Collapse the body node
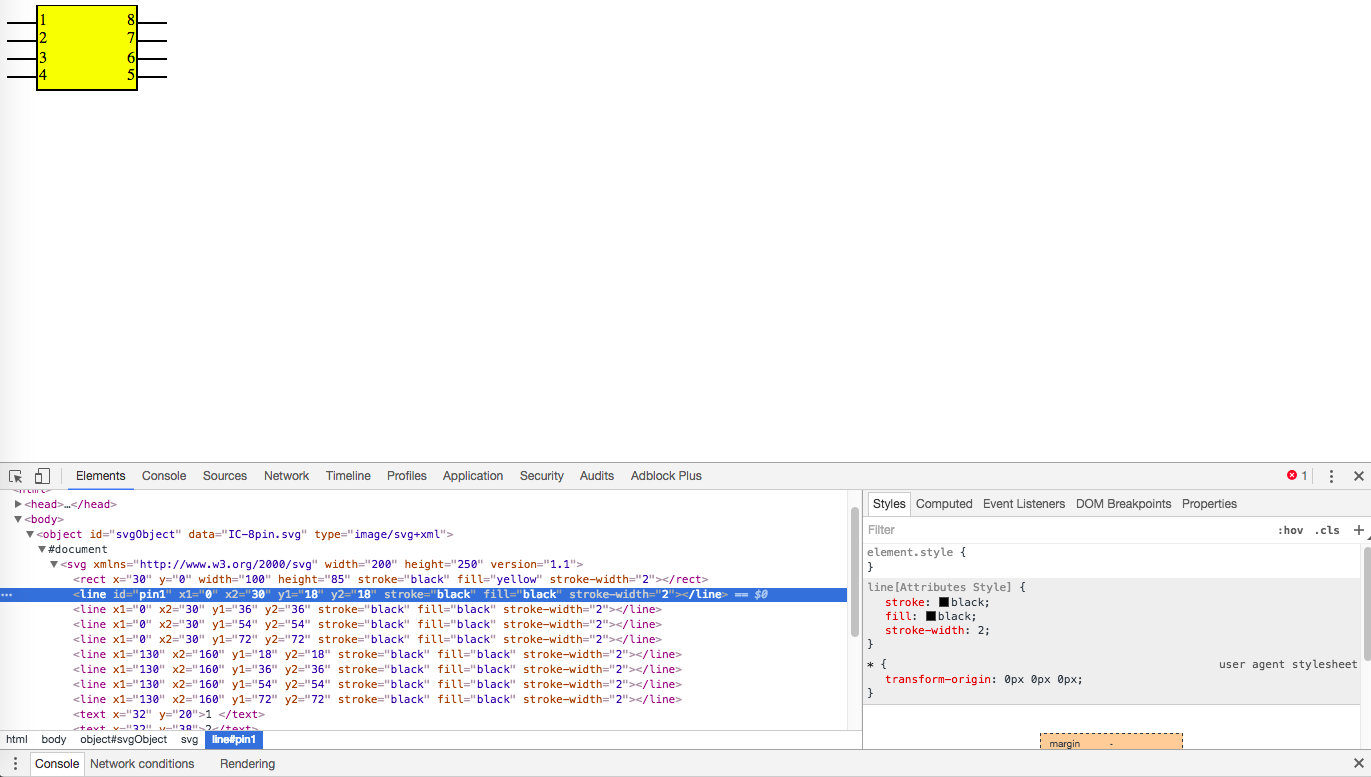The width and height of the screenshot is (1371, 777). point(18,519)
